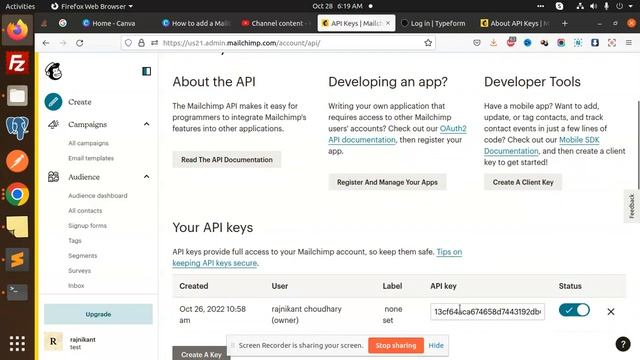Click the Mailchimp Freddie logo
The width and height of the screenshot is (640, 360).
(53, 71)
